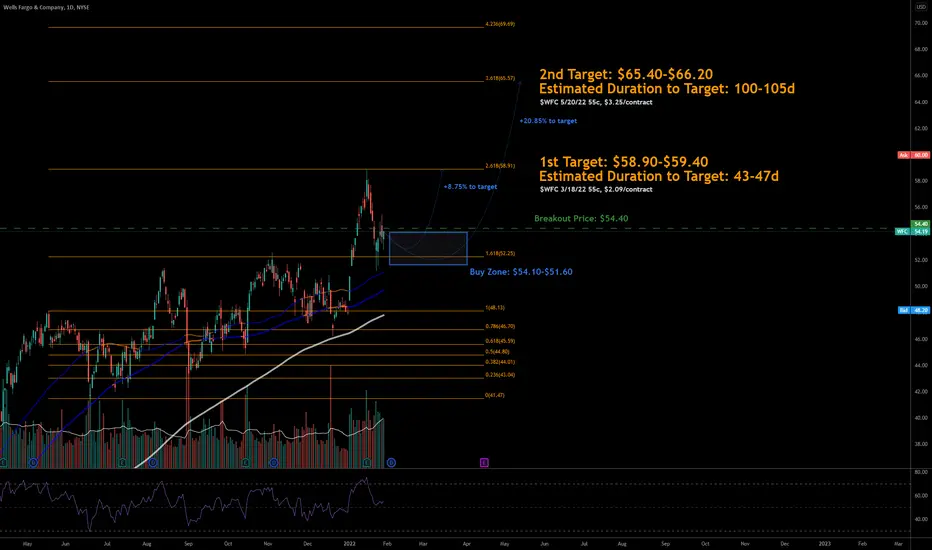Click the mid-January 2022 earnings marker
This screenshot has width=932, height=550.
pyautogui.click(x=367, y=463)
